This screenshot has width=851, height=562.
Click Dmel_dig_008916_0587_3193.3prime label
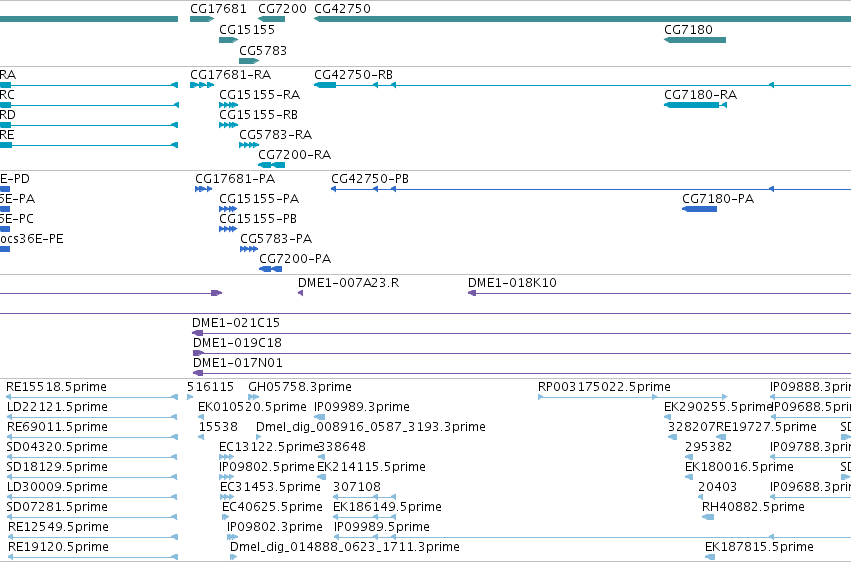(371, 427)
